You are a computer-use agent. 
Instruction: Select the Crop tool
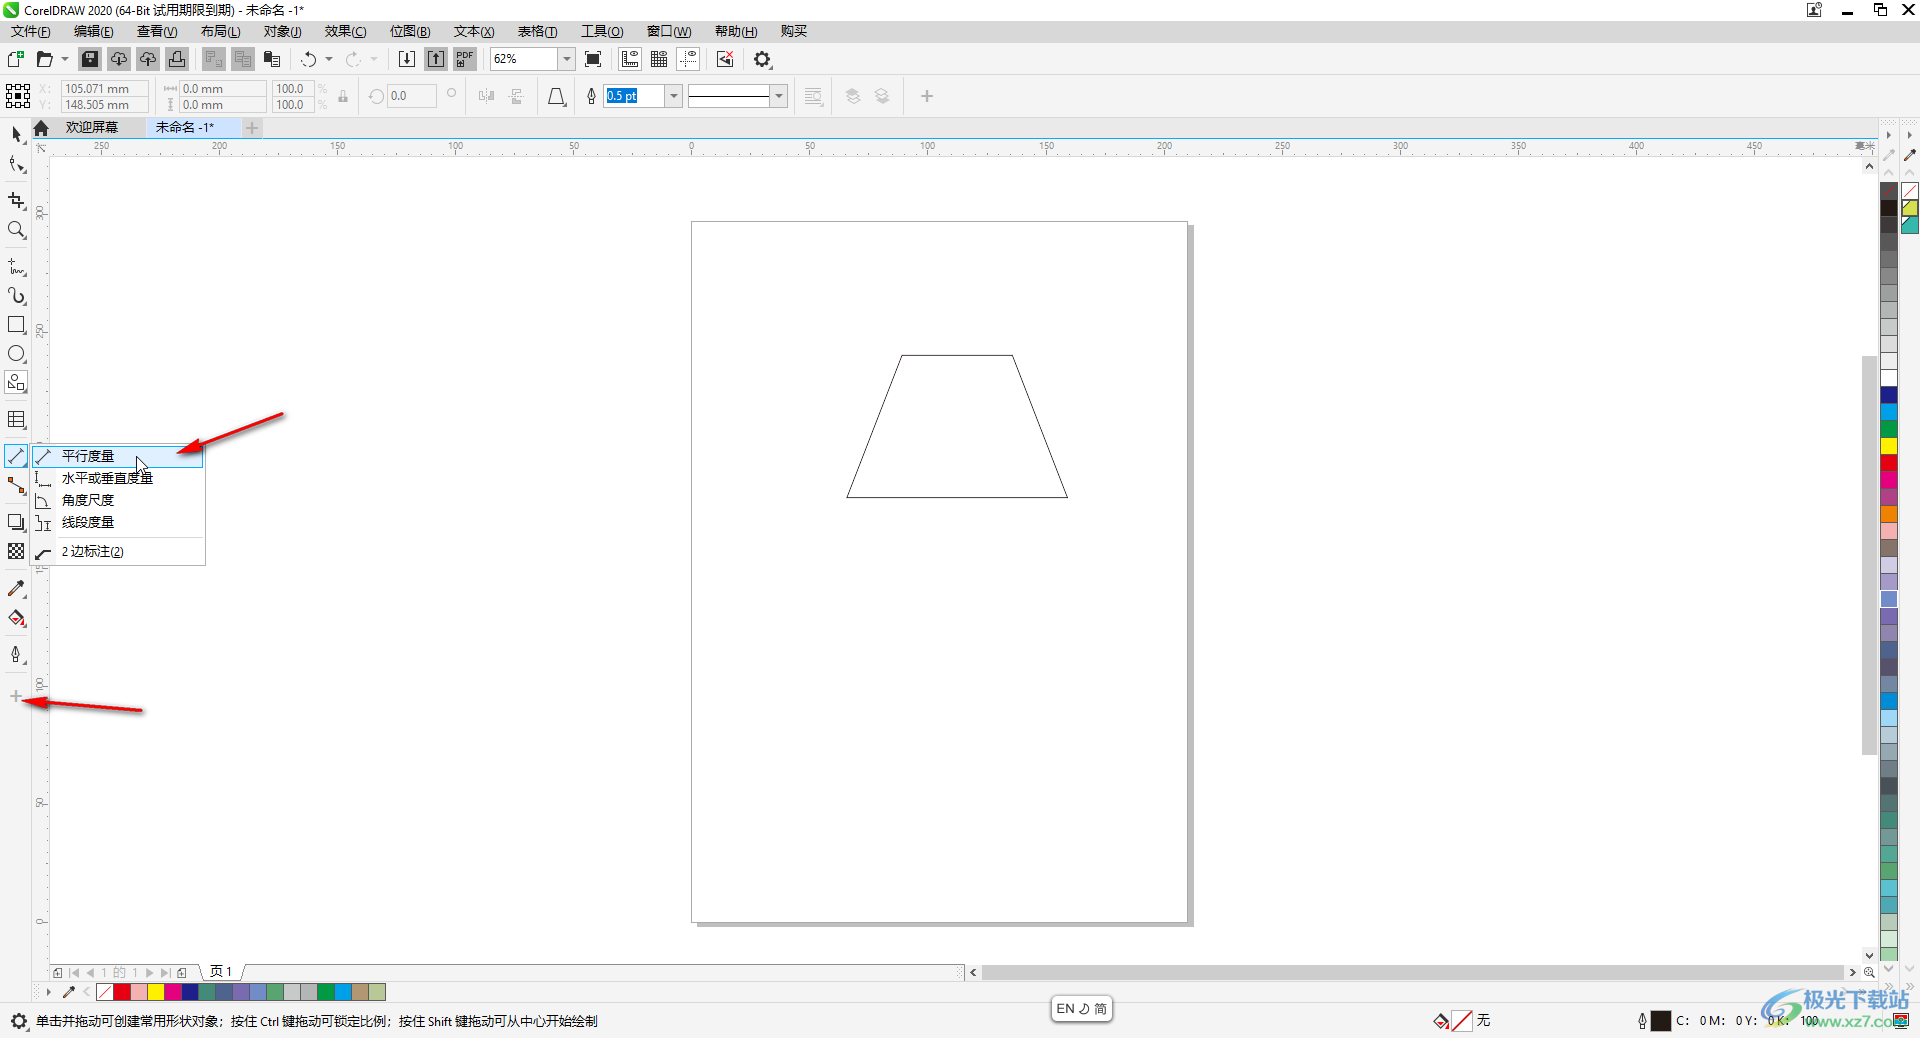16,201
